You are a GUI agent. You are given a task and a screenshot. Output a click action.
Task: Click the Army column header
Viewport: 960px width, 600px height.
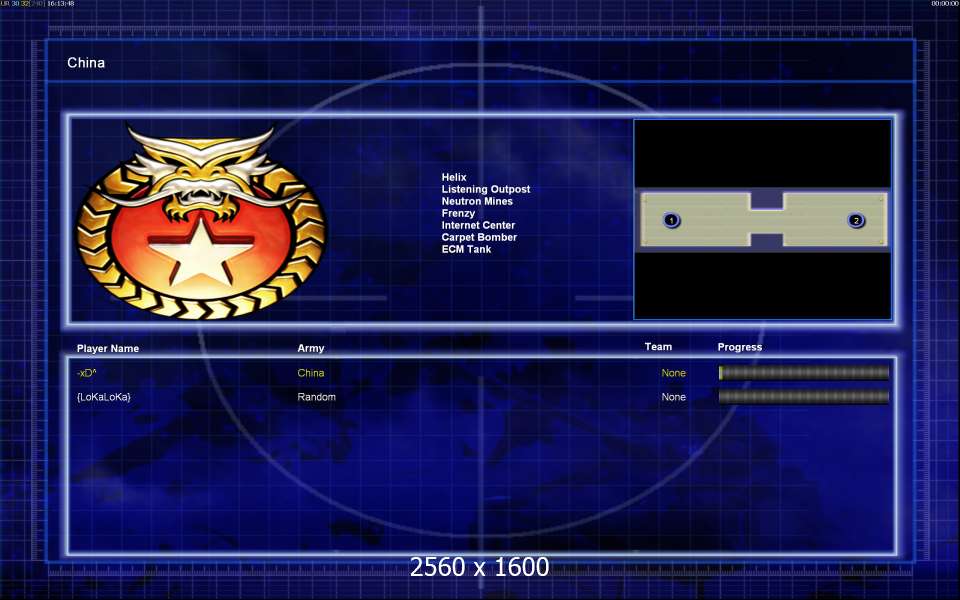click(310, 348)
